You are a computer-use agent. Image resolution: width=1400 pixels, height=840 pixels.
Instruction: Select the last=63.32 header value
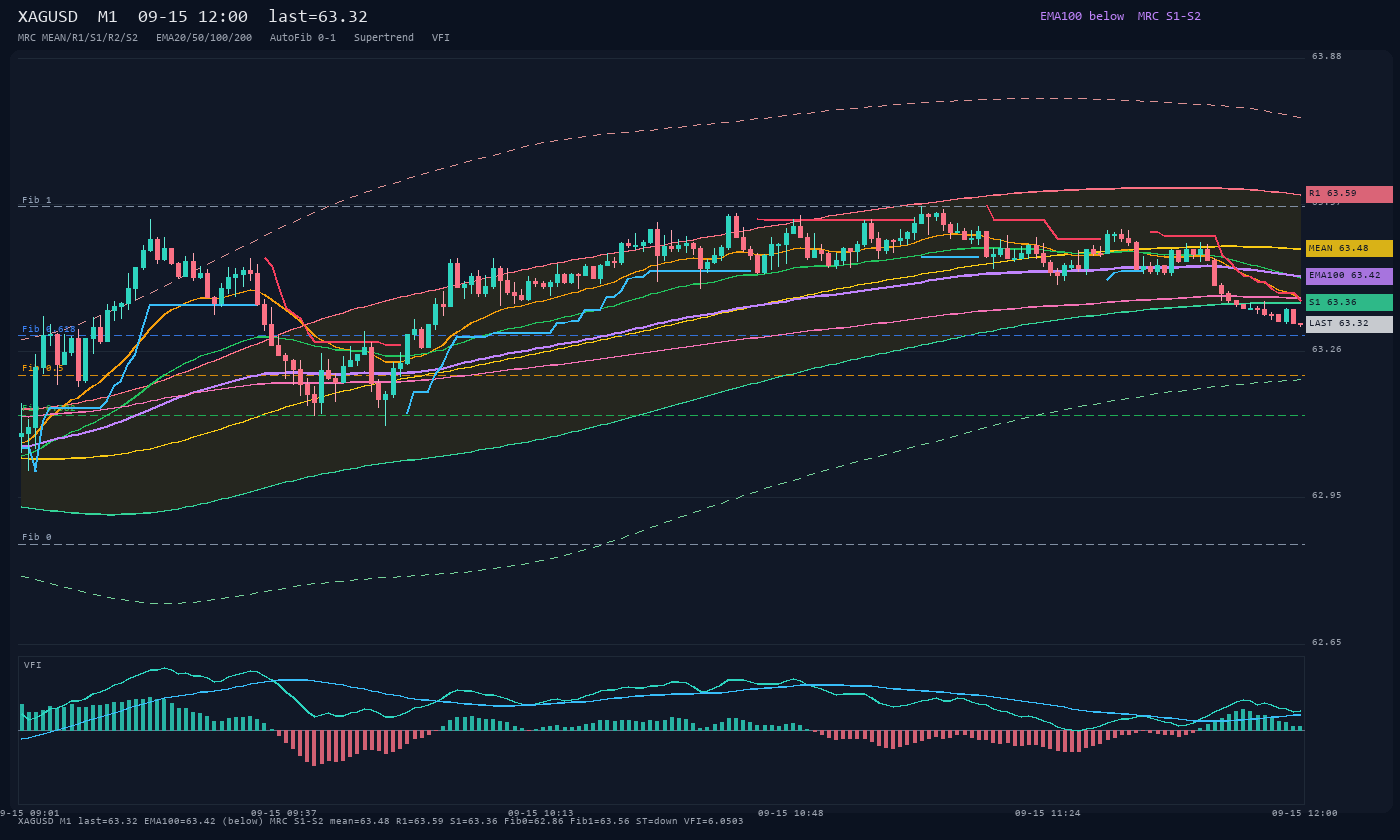(318, 17)
